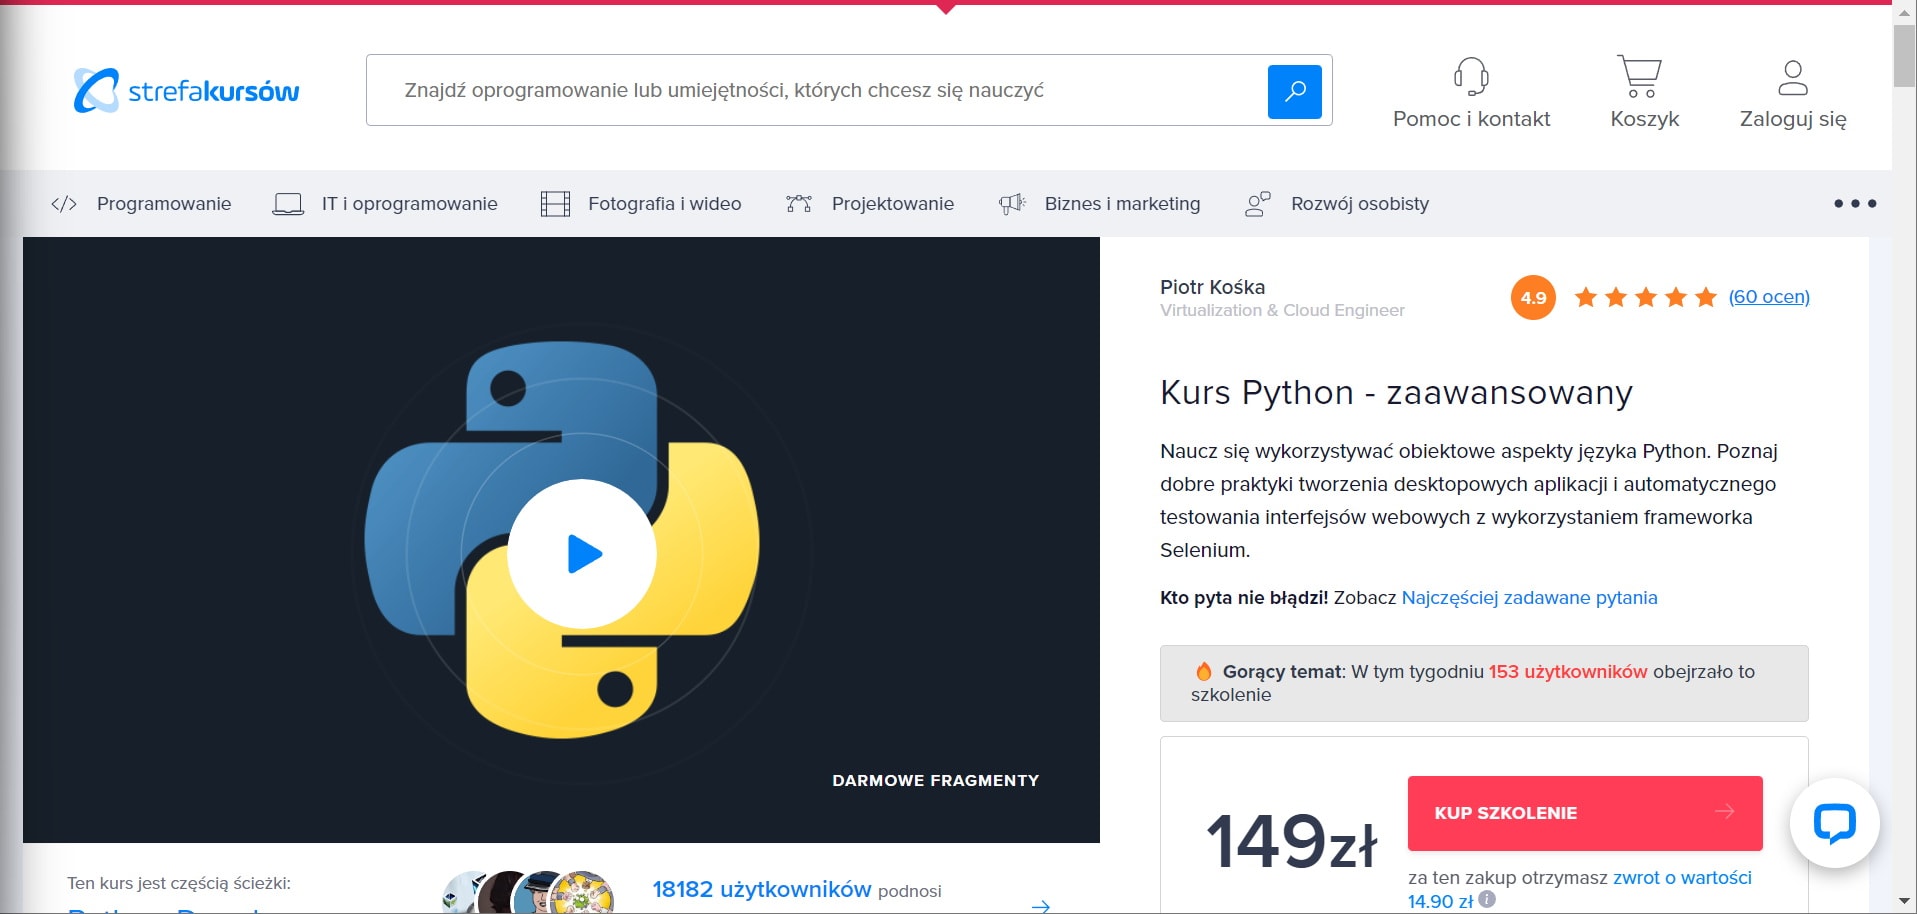Image resolution: width=1917 pixels, height=914 pixels.
Task: Click the orange 4.9 rating badge
Action: point(1533,297)
